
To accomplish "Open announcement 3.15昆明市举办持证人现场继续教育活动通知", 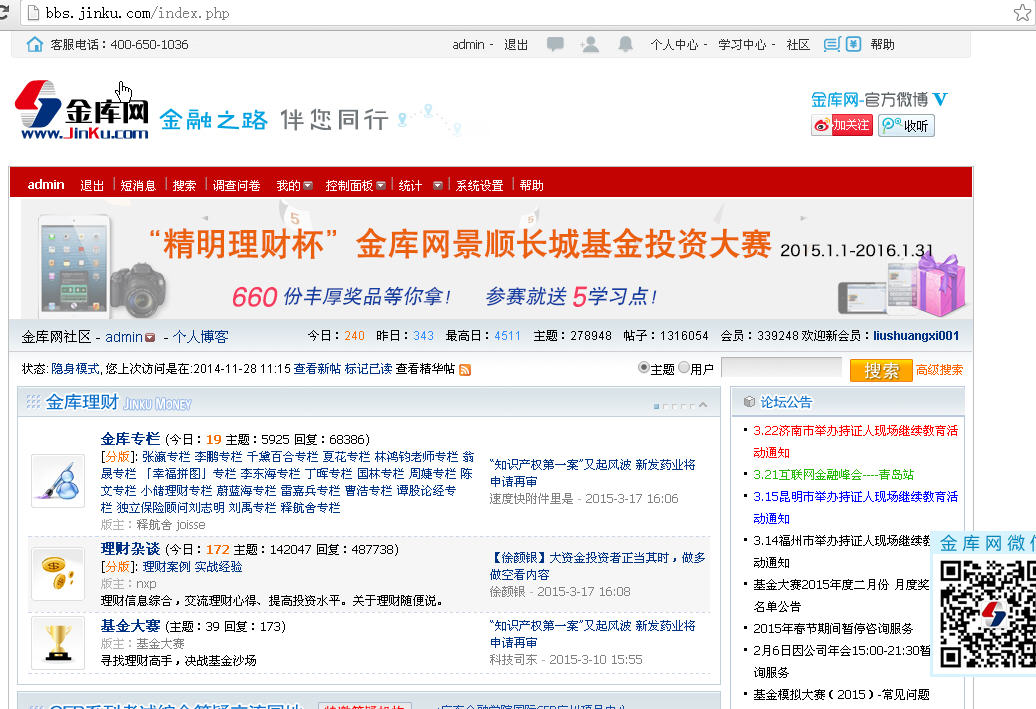I will pos(856,507).
